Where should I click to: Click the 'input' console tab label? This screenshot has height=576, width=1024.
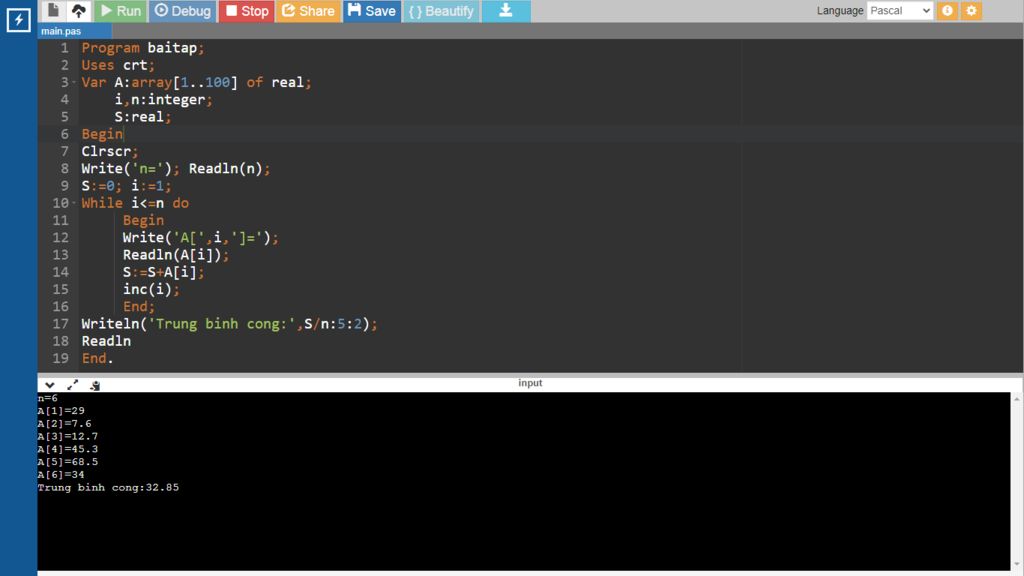click(530, 383)
